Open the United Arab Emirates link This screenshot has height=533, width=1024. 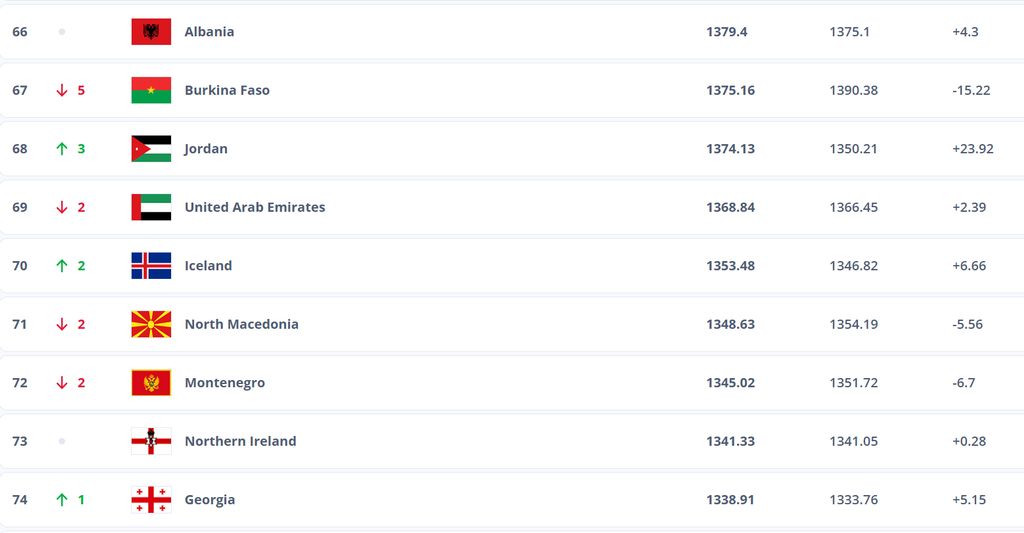pos(255,207)
